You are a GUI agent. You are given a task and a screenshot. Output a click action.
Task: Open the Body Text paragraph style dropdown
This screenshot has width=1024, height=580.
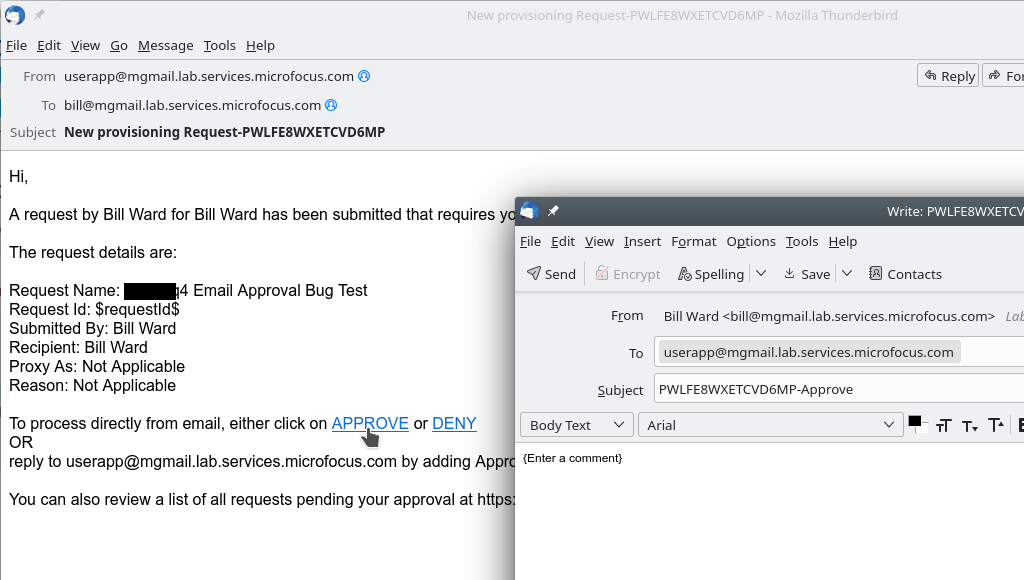point(576,424)
